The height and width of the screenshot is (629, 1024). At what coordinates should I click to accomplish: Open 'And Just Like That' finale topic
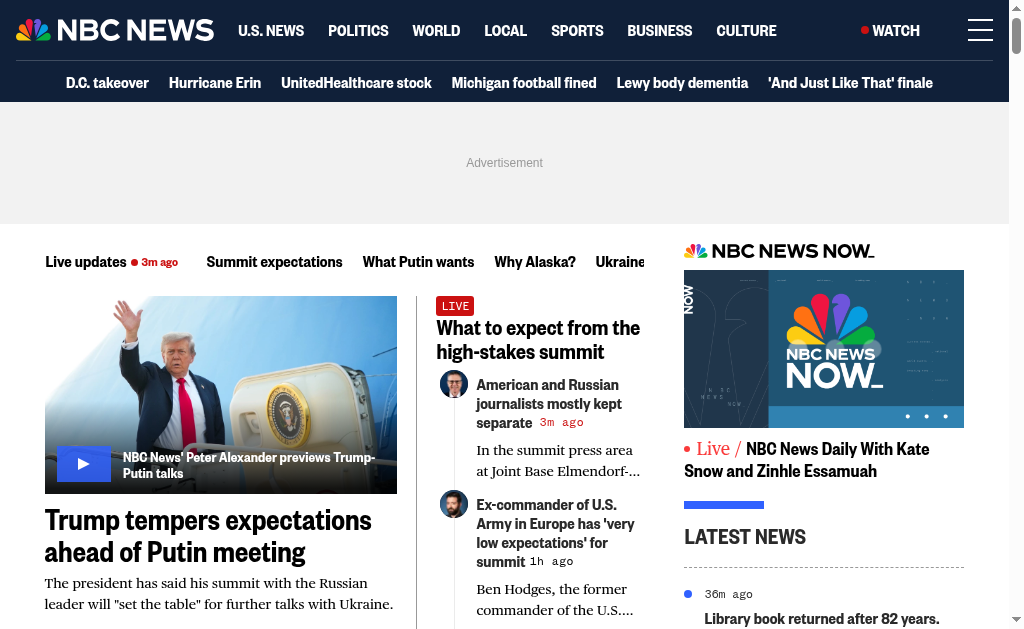[850, 83]
